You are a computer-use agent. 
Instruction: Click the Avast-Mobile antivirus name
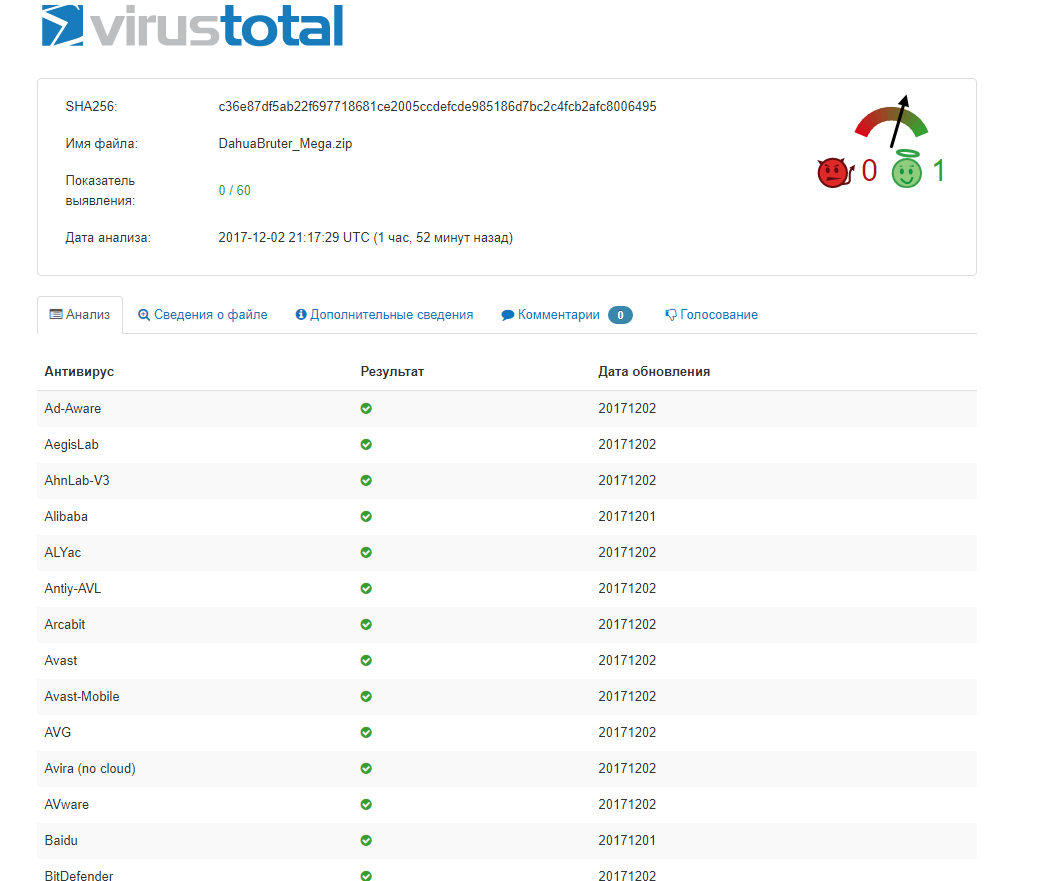point(82,697)
